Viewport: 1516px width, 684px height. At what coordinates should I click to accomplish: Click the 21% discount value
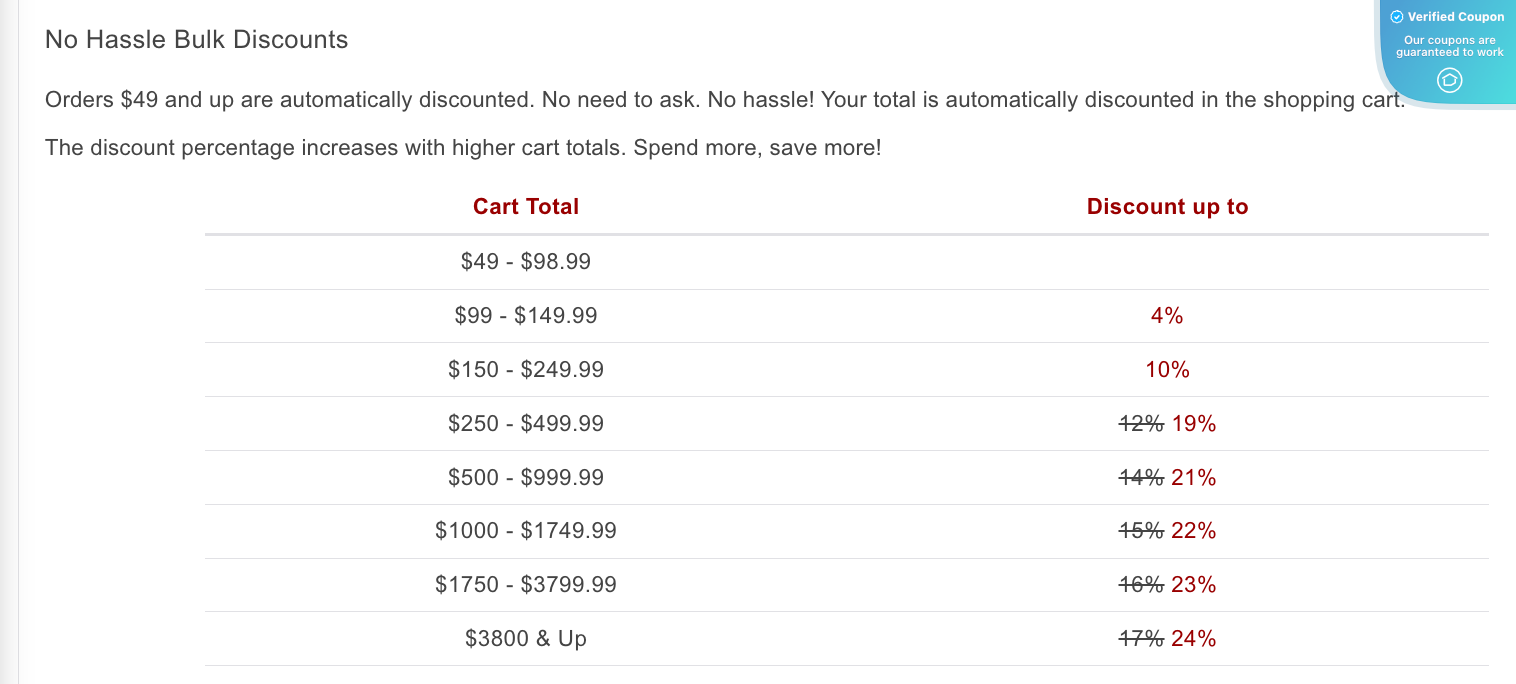pos(1195,477)
